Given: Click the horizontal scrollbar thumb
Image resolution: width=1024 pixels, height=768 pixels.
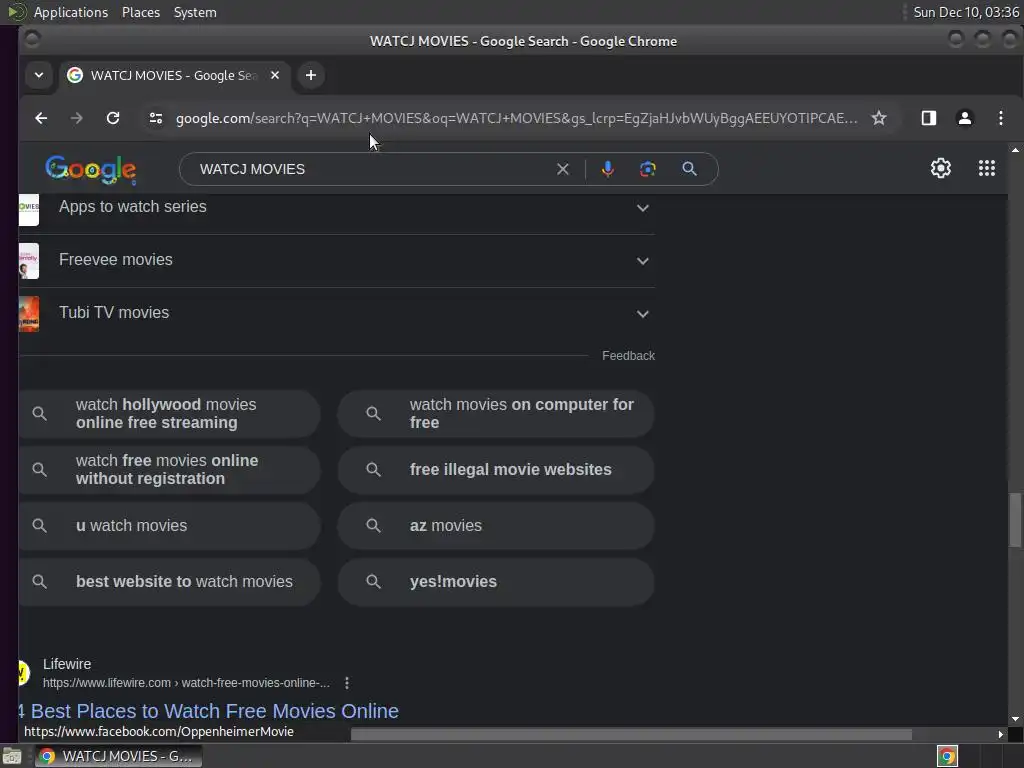Looking at the screenshot, I should [631, 735].
